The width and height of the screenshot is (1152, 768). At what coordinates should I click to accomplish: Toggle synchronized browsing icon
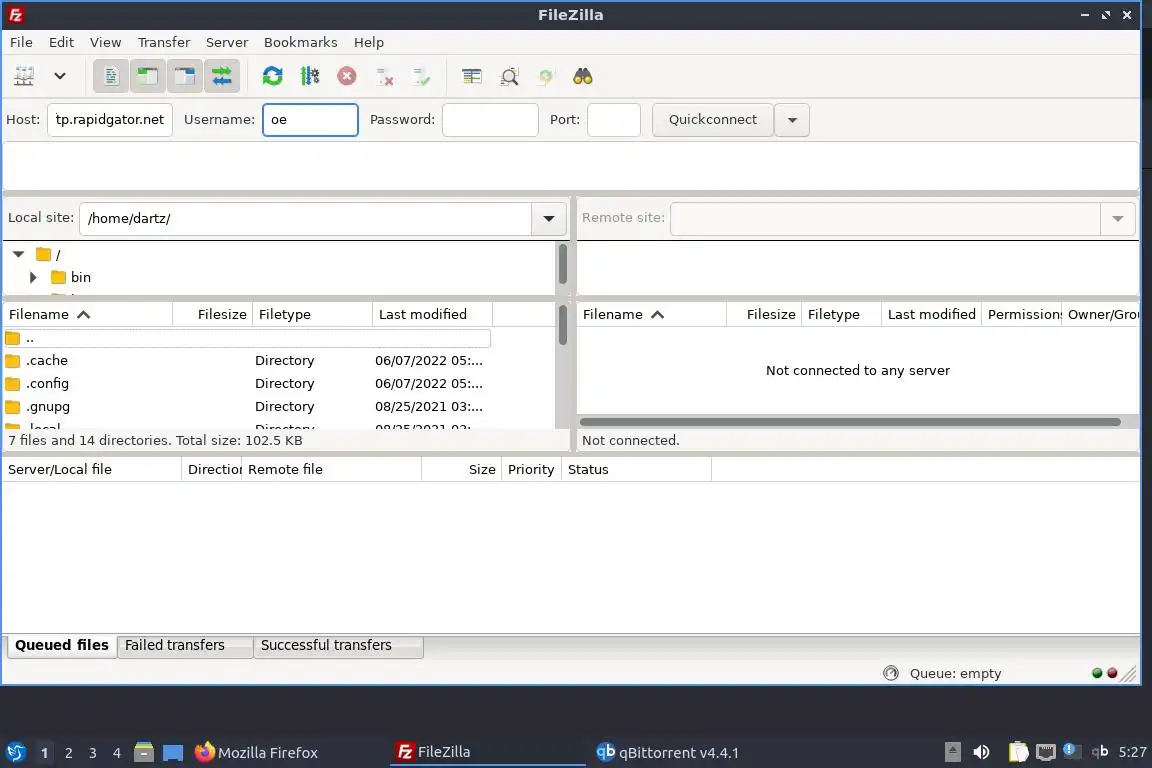click(x=546, y=76)
